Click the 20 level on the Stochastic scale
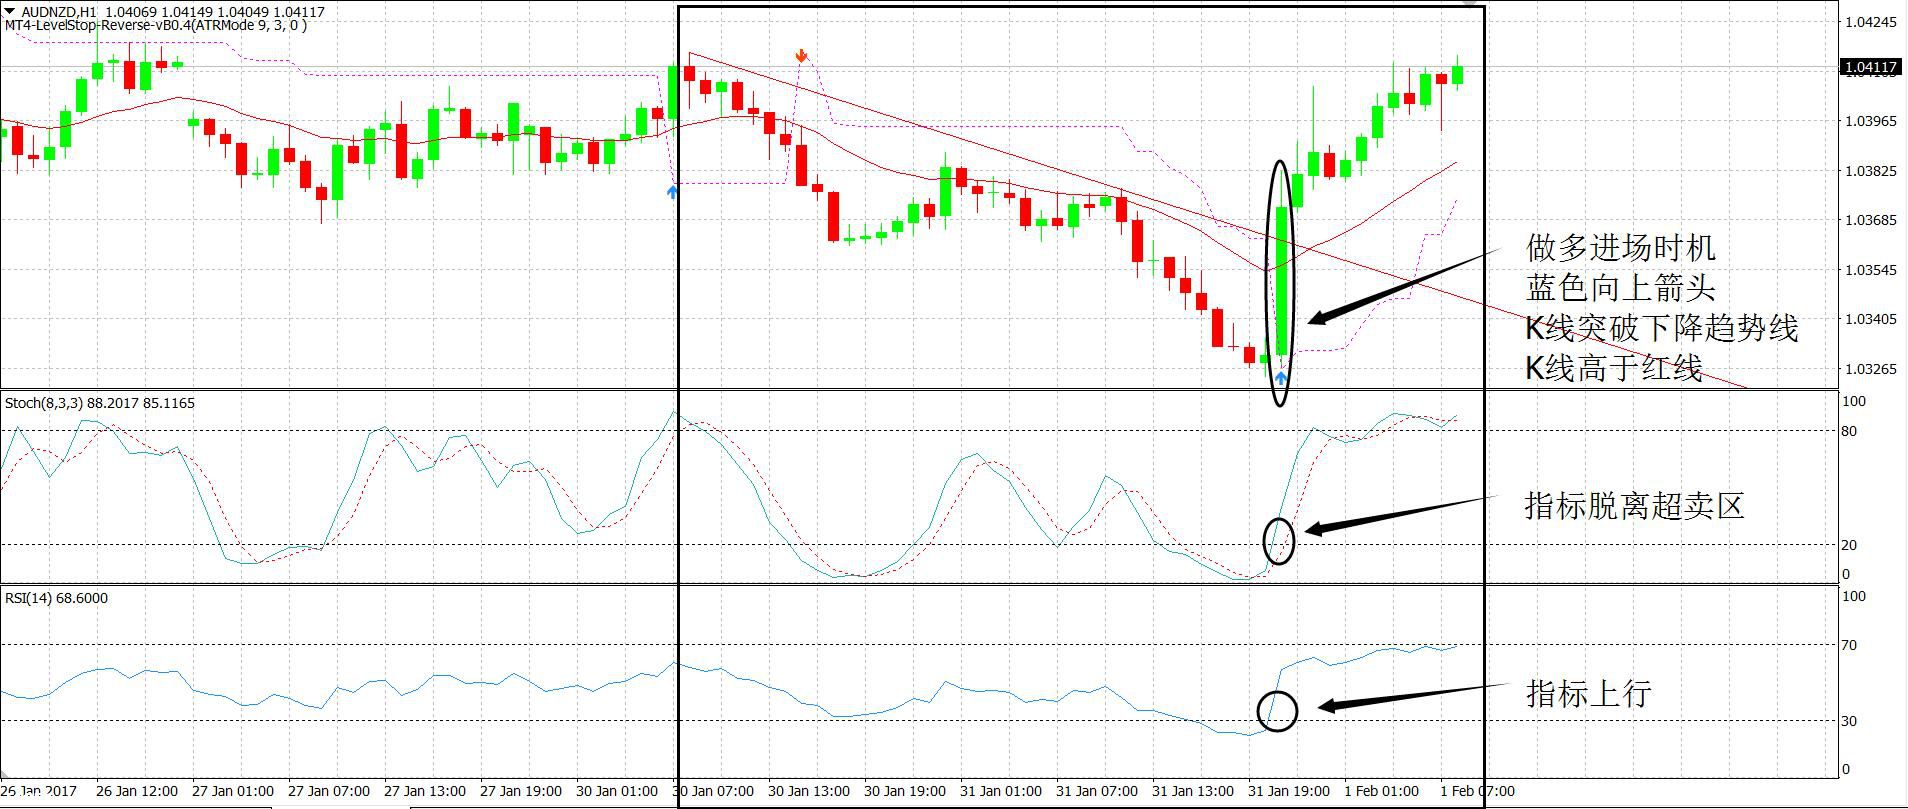The image size is (1908, 809). pos(1850,545)
